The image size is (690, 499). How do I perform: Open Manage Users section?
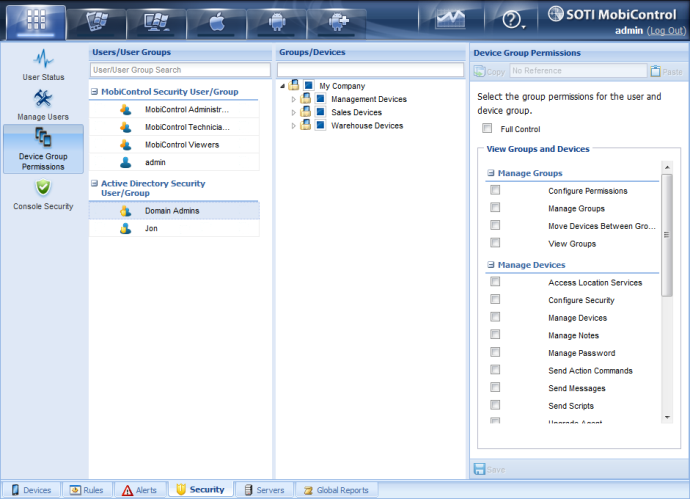(x=43, y=105)
